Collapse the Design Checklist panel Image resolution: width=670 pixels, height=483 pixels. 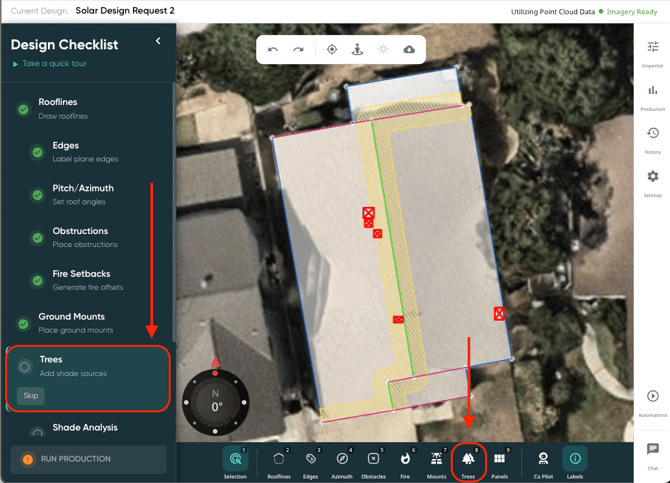[x=158, y=42]
